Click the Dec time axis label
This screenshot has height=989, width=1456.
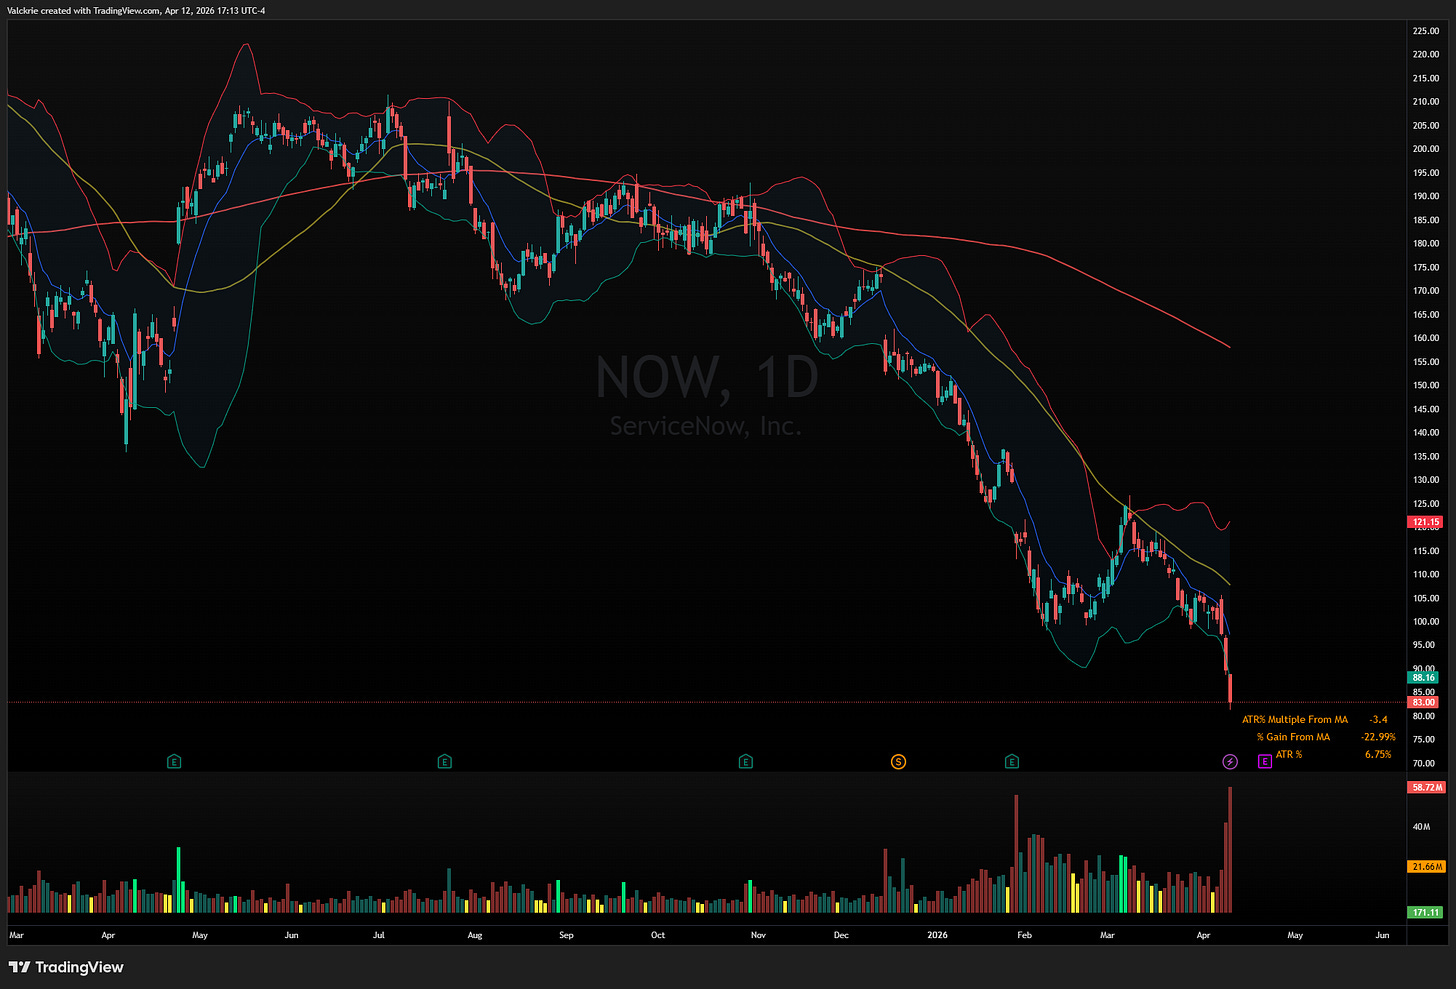pos(841,936)
